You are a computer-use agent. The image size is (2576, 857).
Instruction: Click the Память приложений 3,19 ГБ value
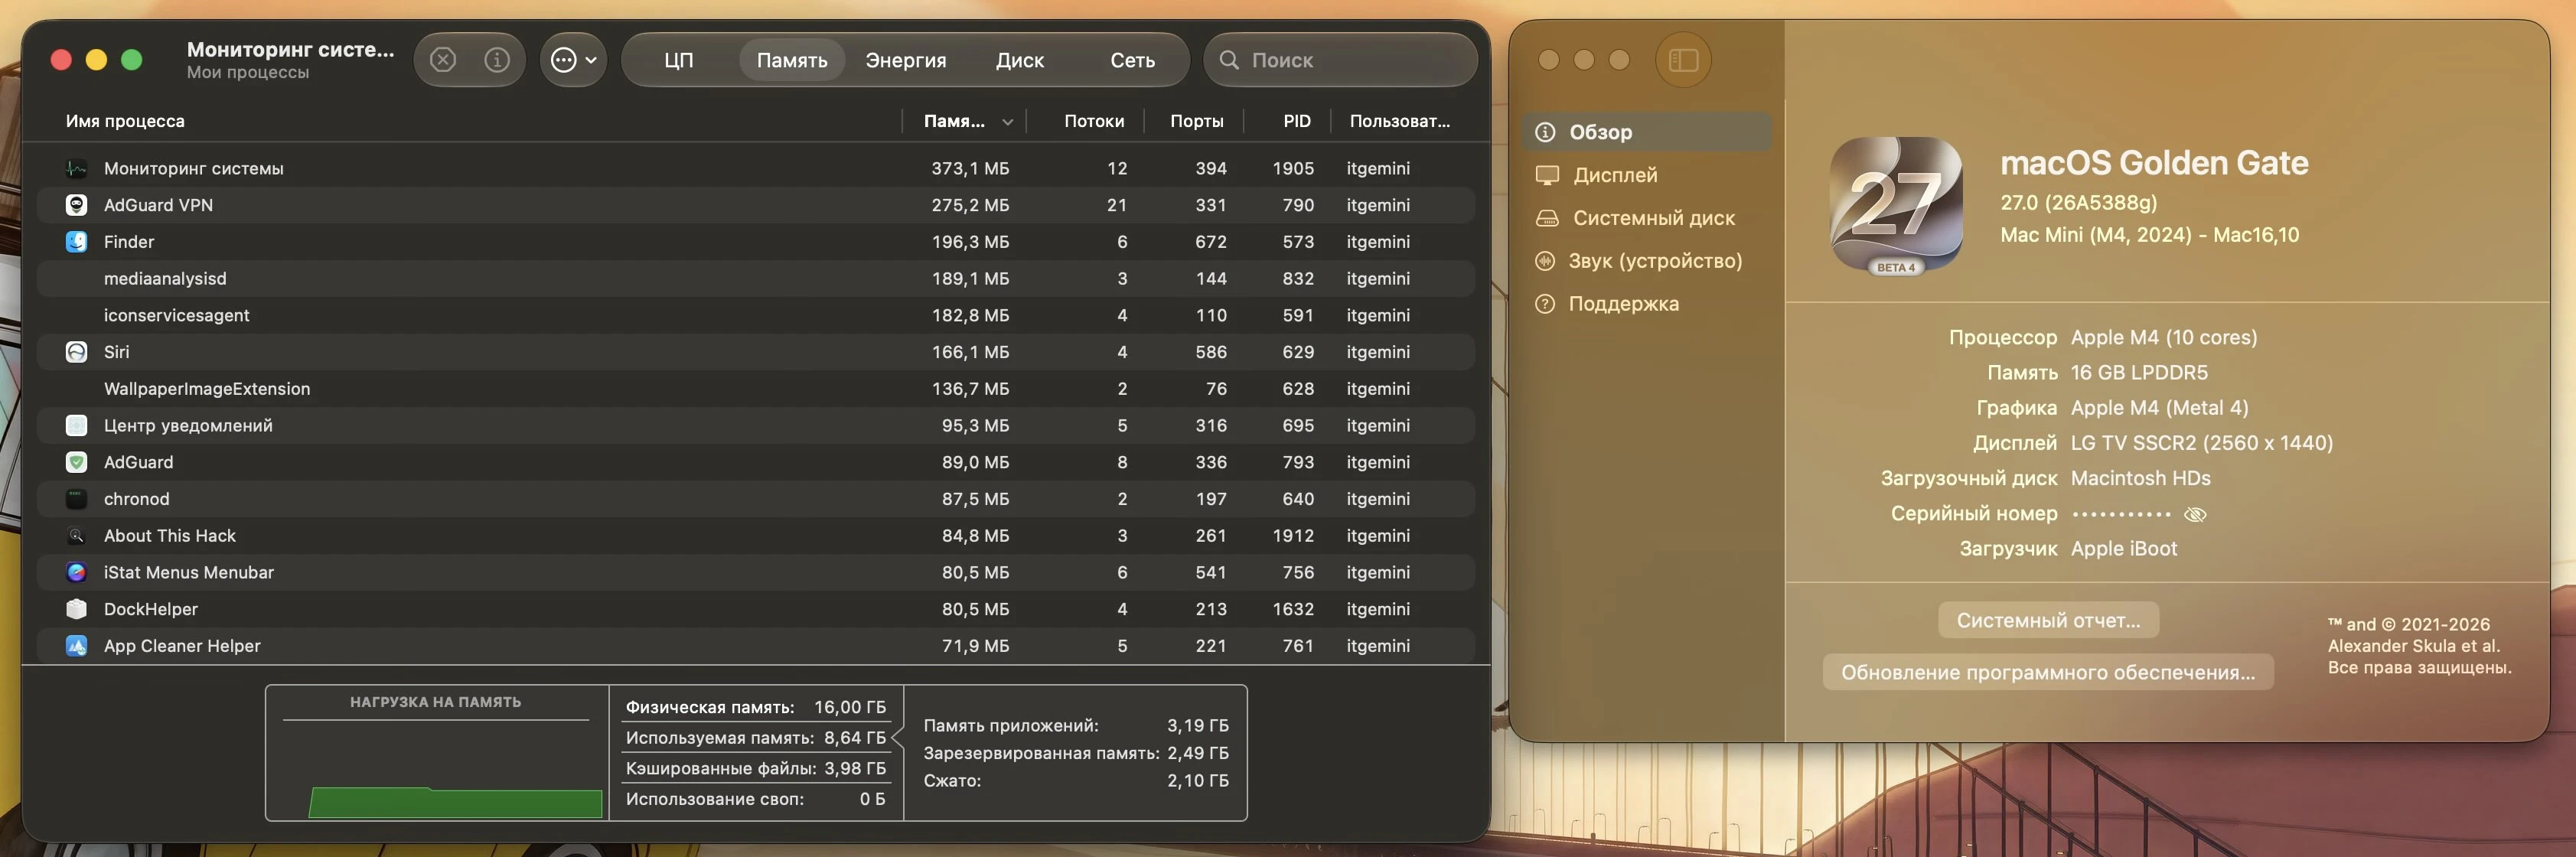coord(1198,725)
